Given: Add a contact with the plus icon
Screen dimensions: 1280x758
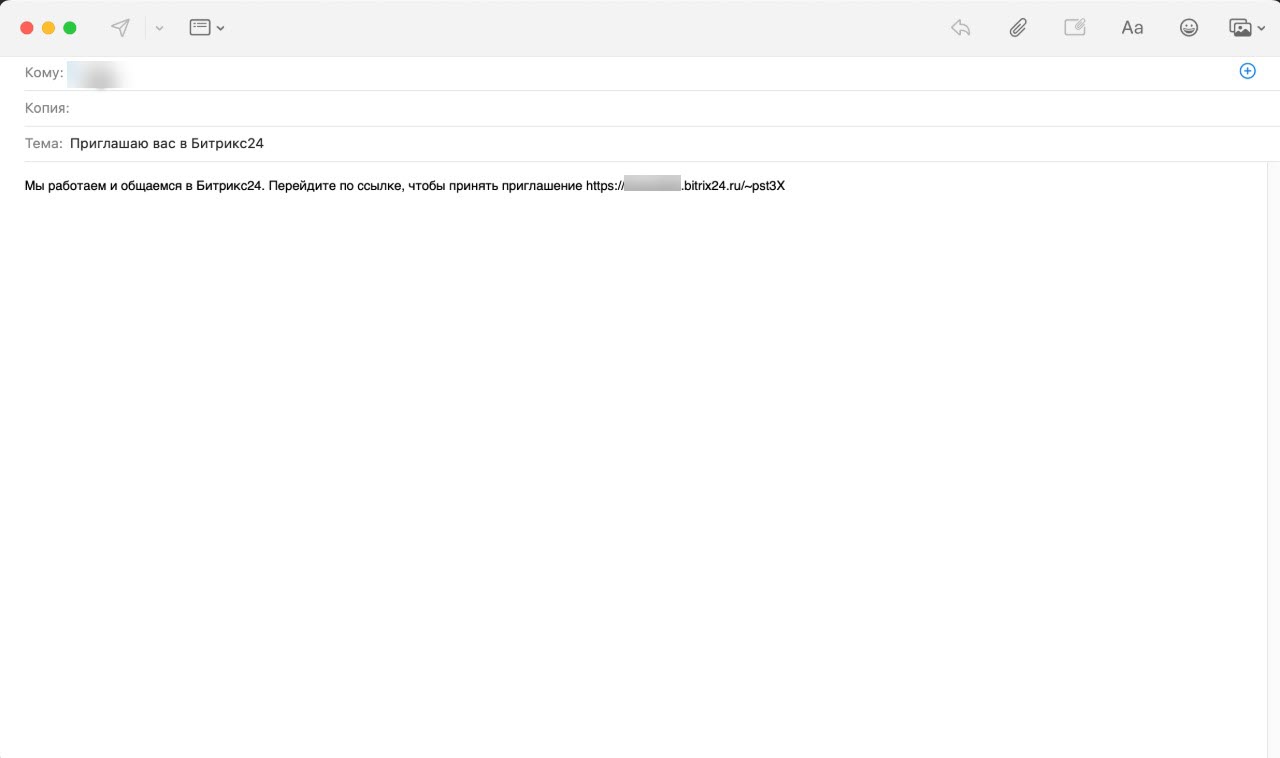Looking at the screenshot, I should (x=1247, y=71).
